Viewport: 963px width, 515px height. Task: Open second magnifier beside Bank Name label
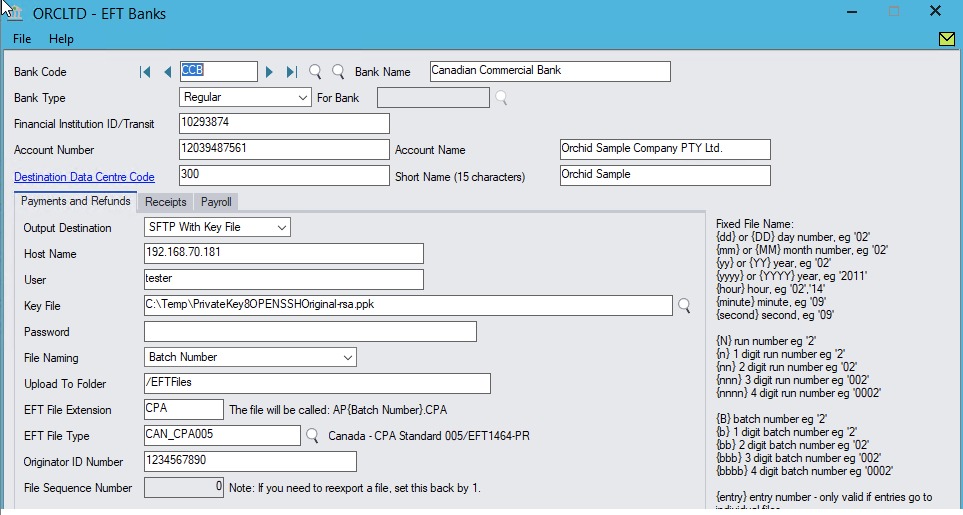[338, 72]
